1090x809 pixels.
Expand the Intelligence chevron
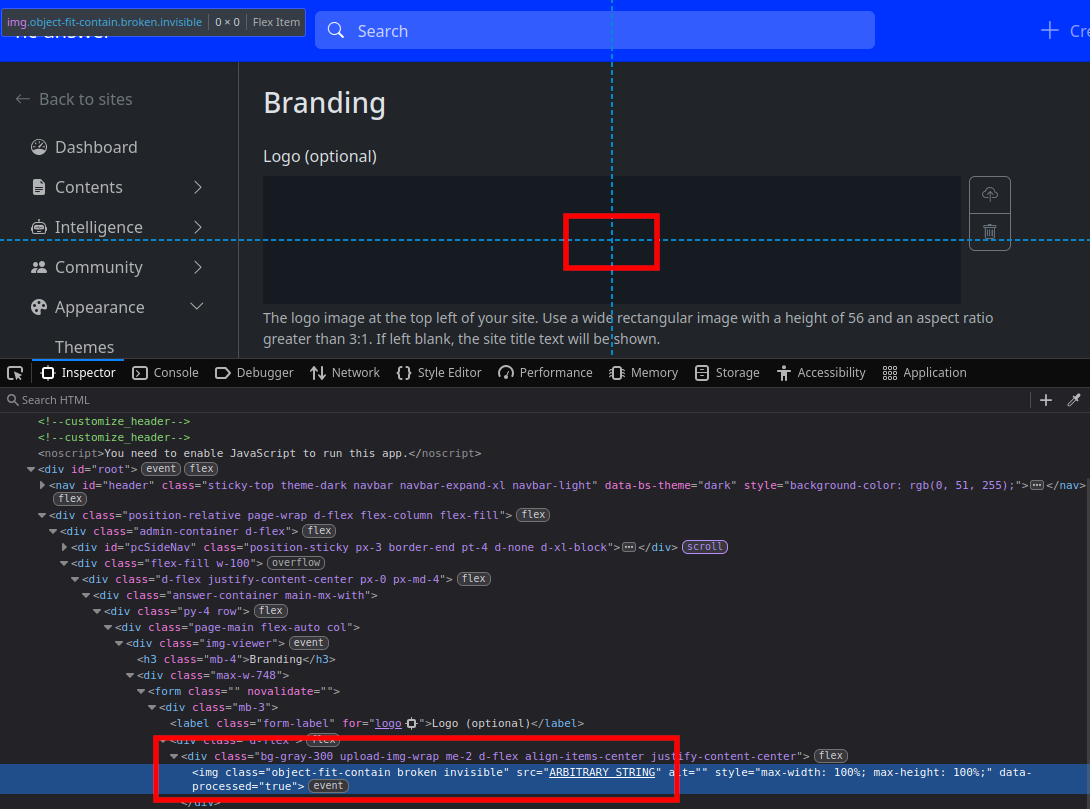[x=197, y=227]
